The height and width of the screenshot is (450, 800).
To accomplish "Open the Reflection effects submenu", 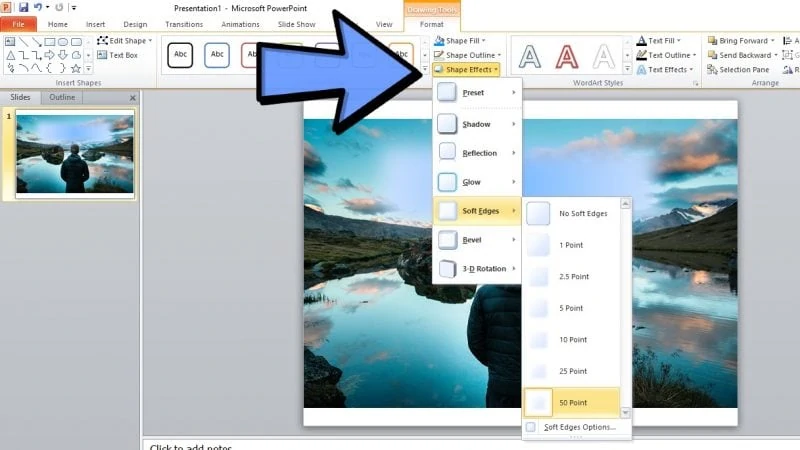I will [477, 153].
